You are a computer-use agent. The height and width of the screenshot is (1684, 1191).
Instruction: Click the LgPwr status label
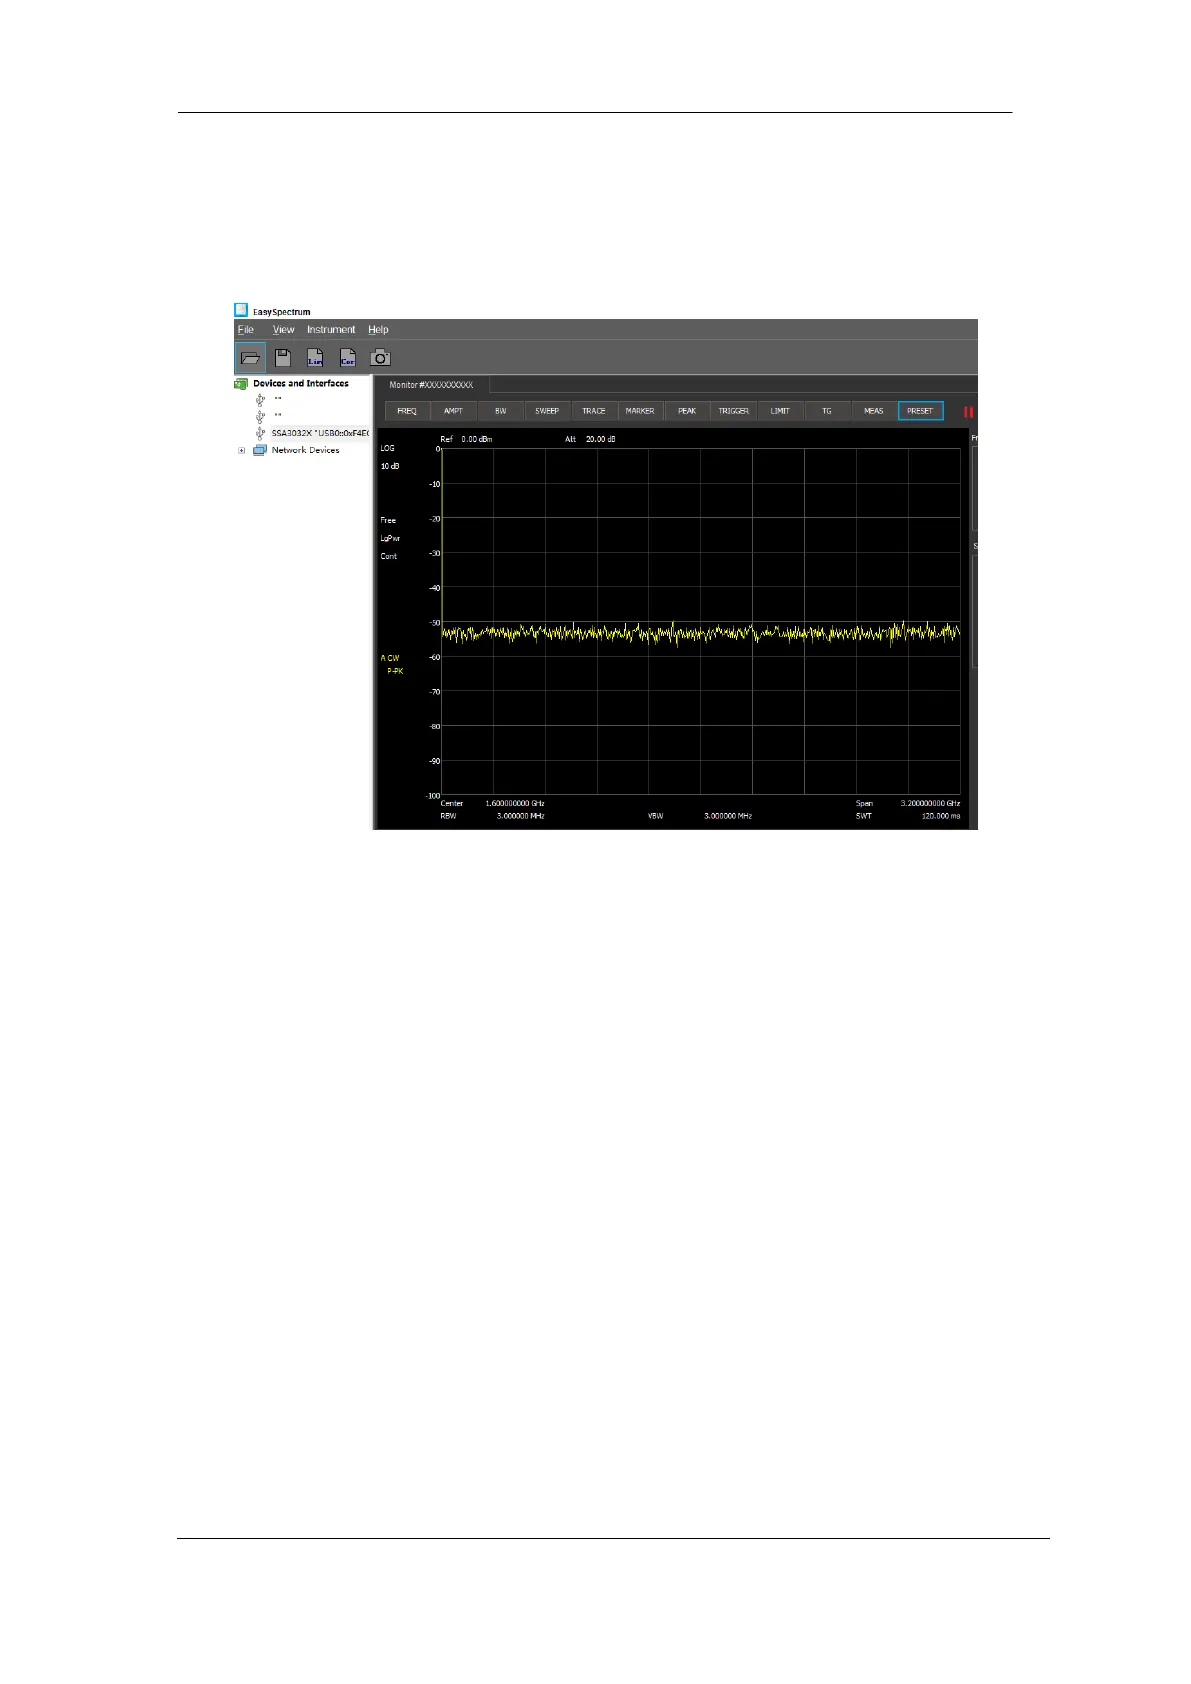point(390,538)
